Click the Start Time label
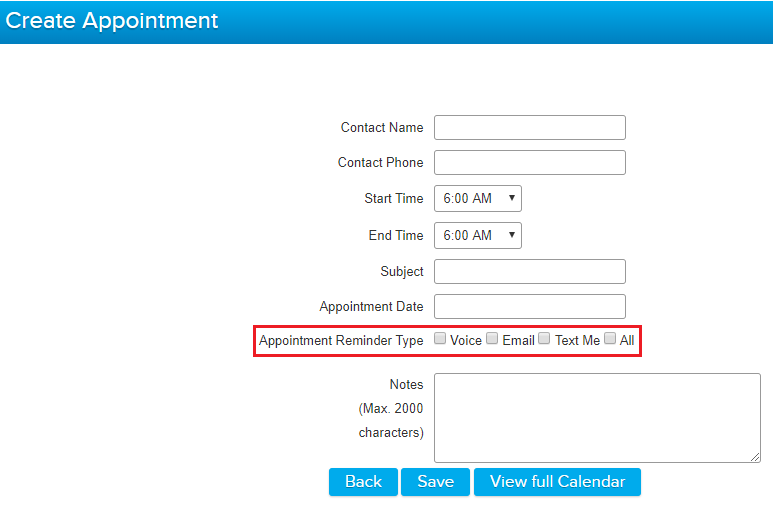Viewport: 773px width, 507px height. 393,198
